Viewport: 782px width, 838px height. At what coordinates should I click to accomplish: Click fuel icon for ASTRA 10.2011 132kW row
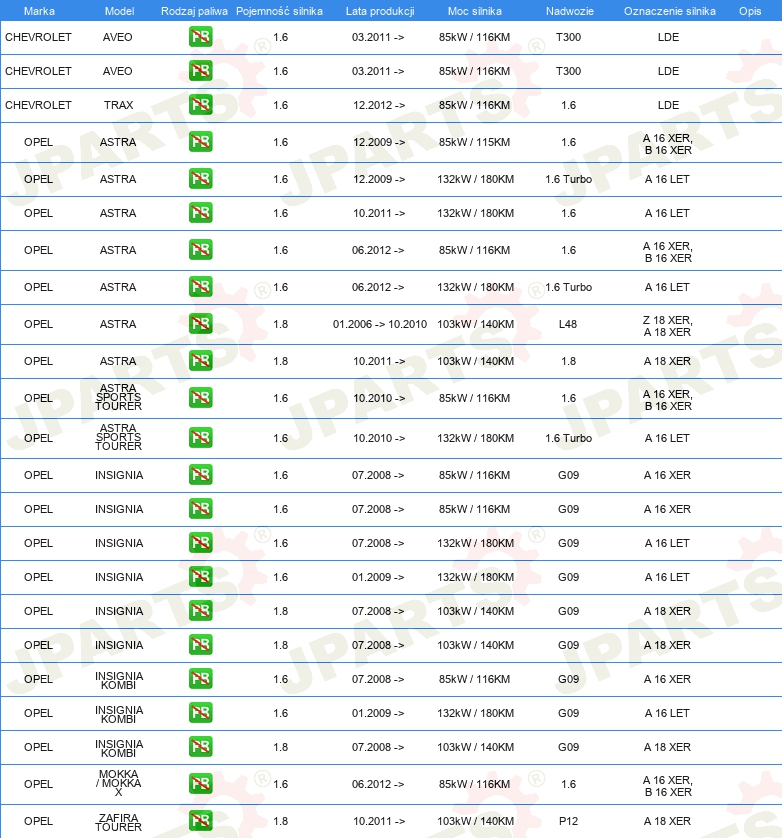coord(200,213)
